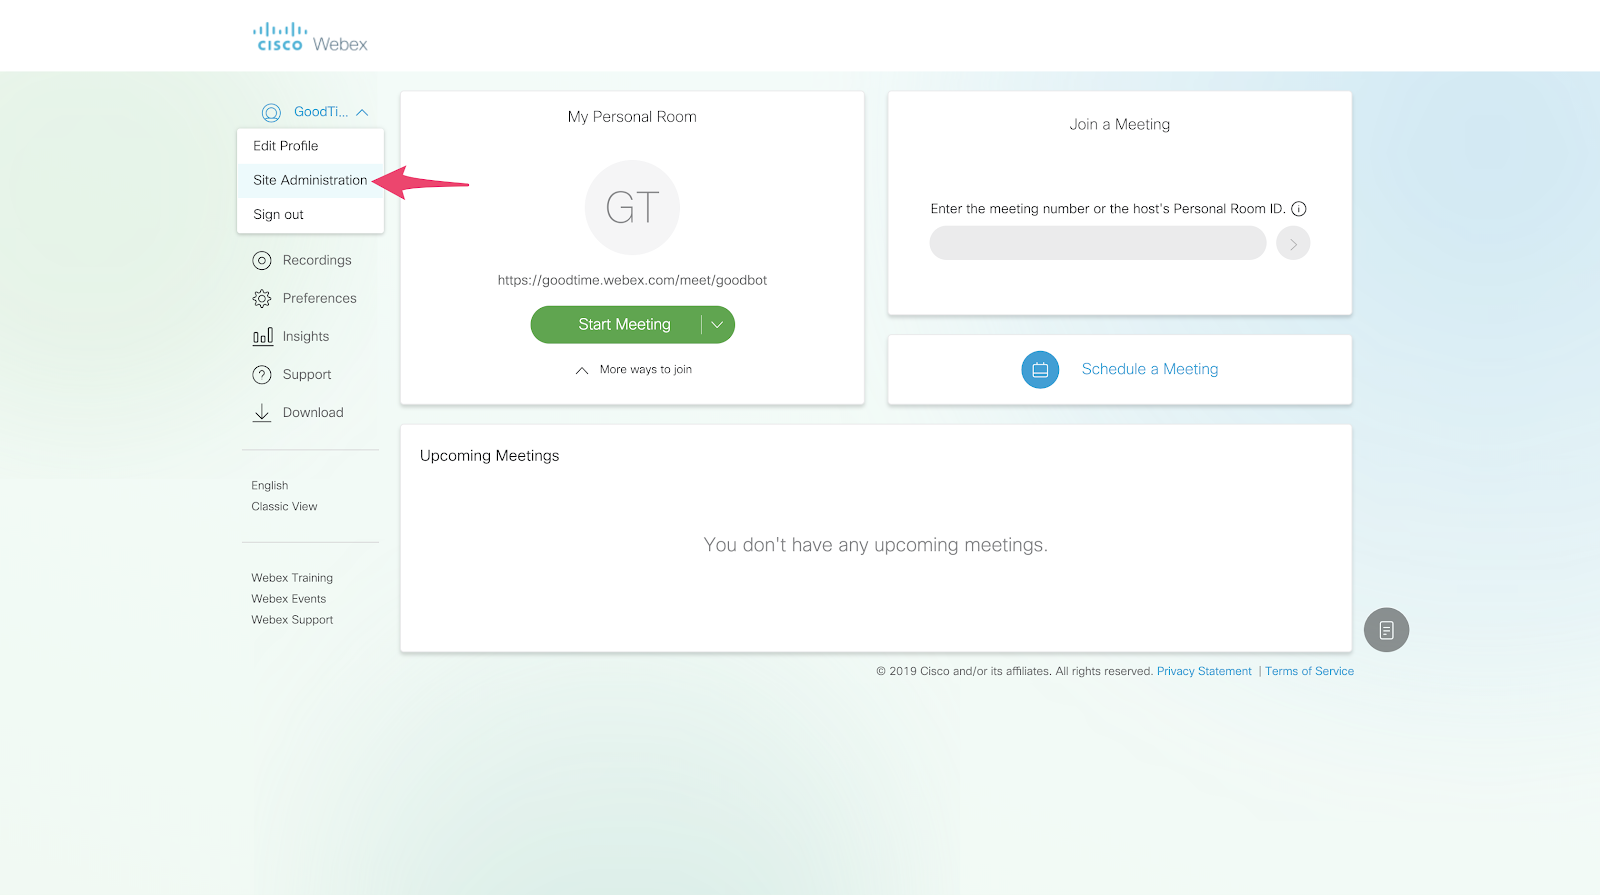Go to Preferences
The image size is (1600, 895).
[x=320, y=298]
